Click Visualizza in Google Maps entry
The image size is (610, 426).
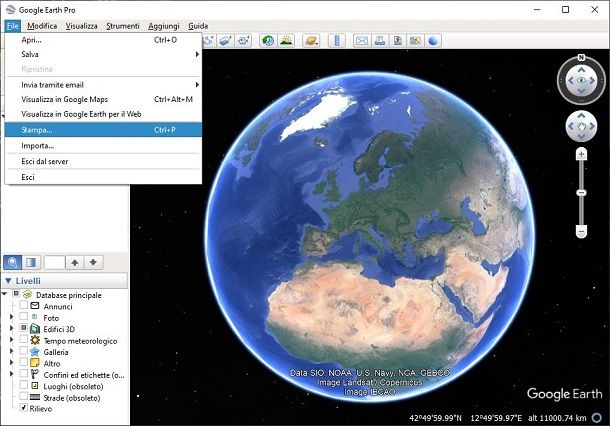(103, 100)
